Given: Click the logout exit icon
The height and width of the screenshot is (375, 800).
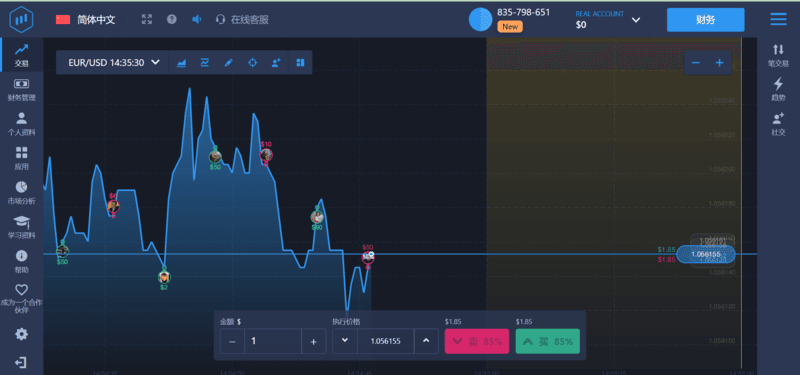Looking at the screenshot, I should (x=21, y=363).
